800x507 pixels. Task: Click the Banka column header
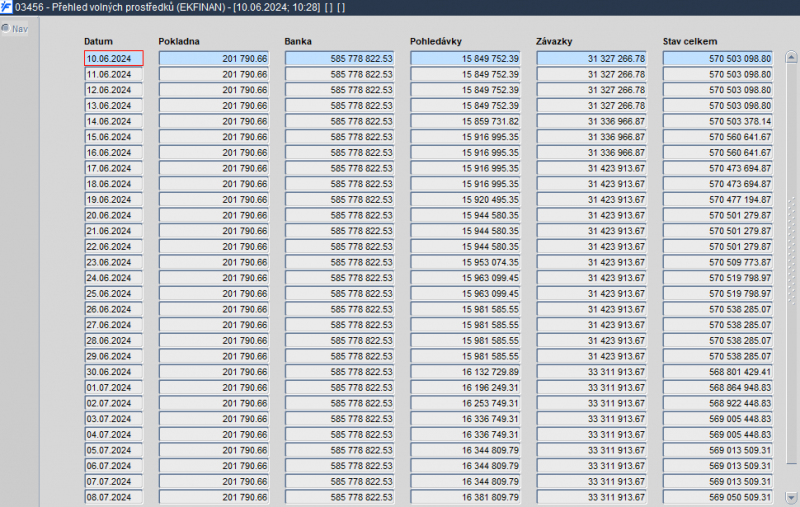coord(298,41)
